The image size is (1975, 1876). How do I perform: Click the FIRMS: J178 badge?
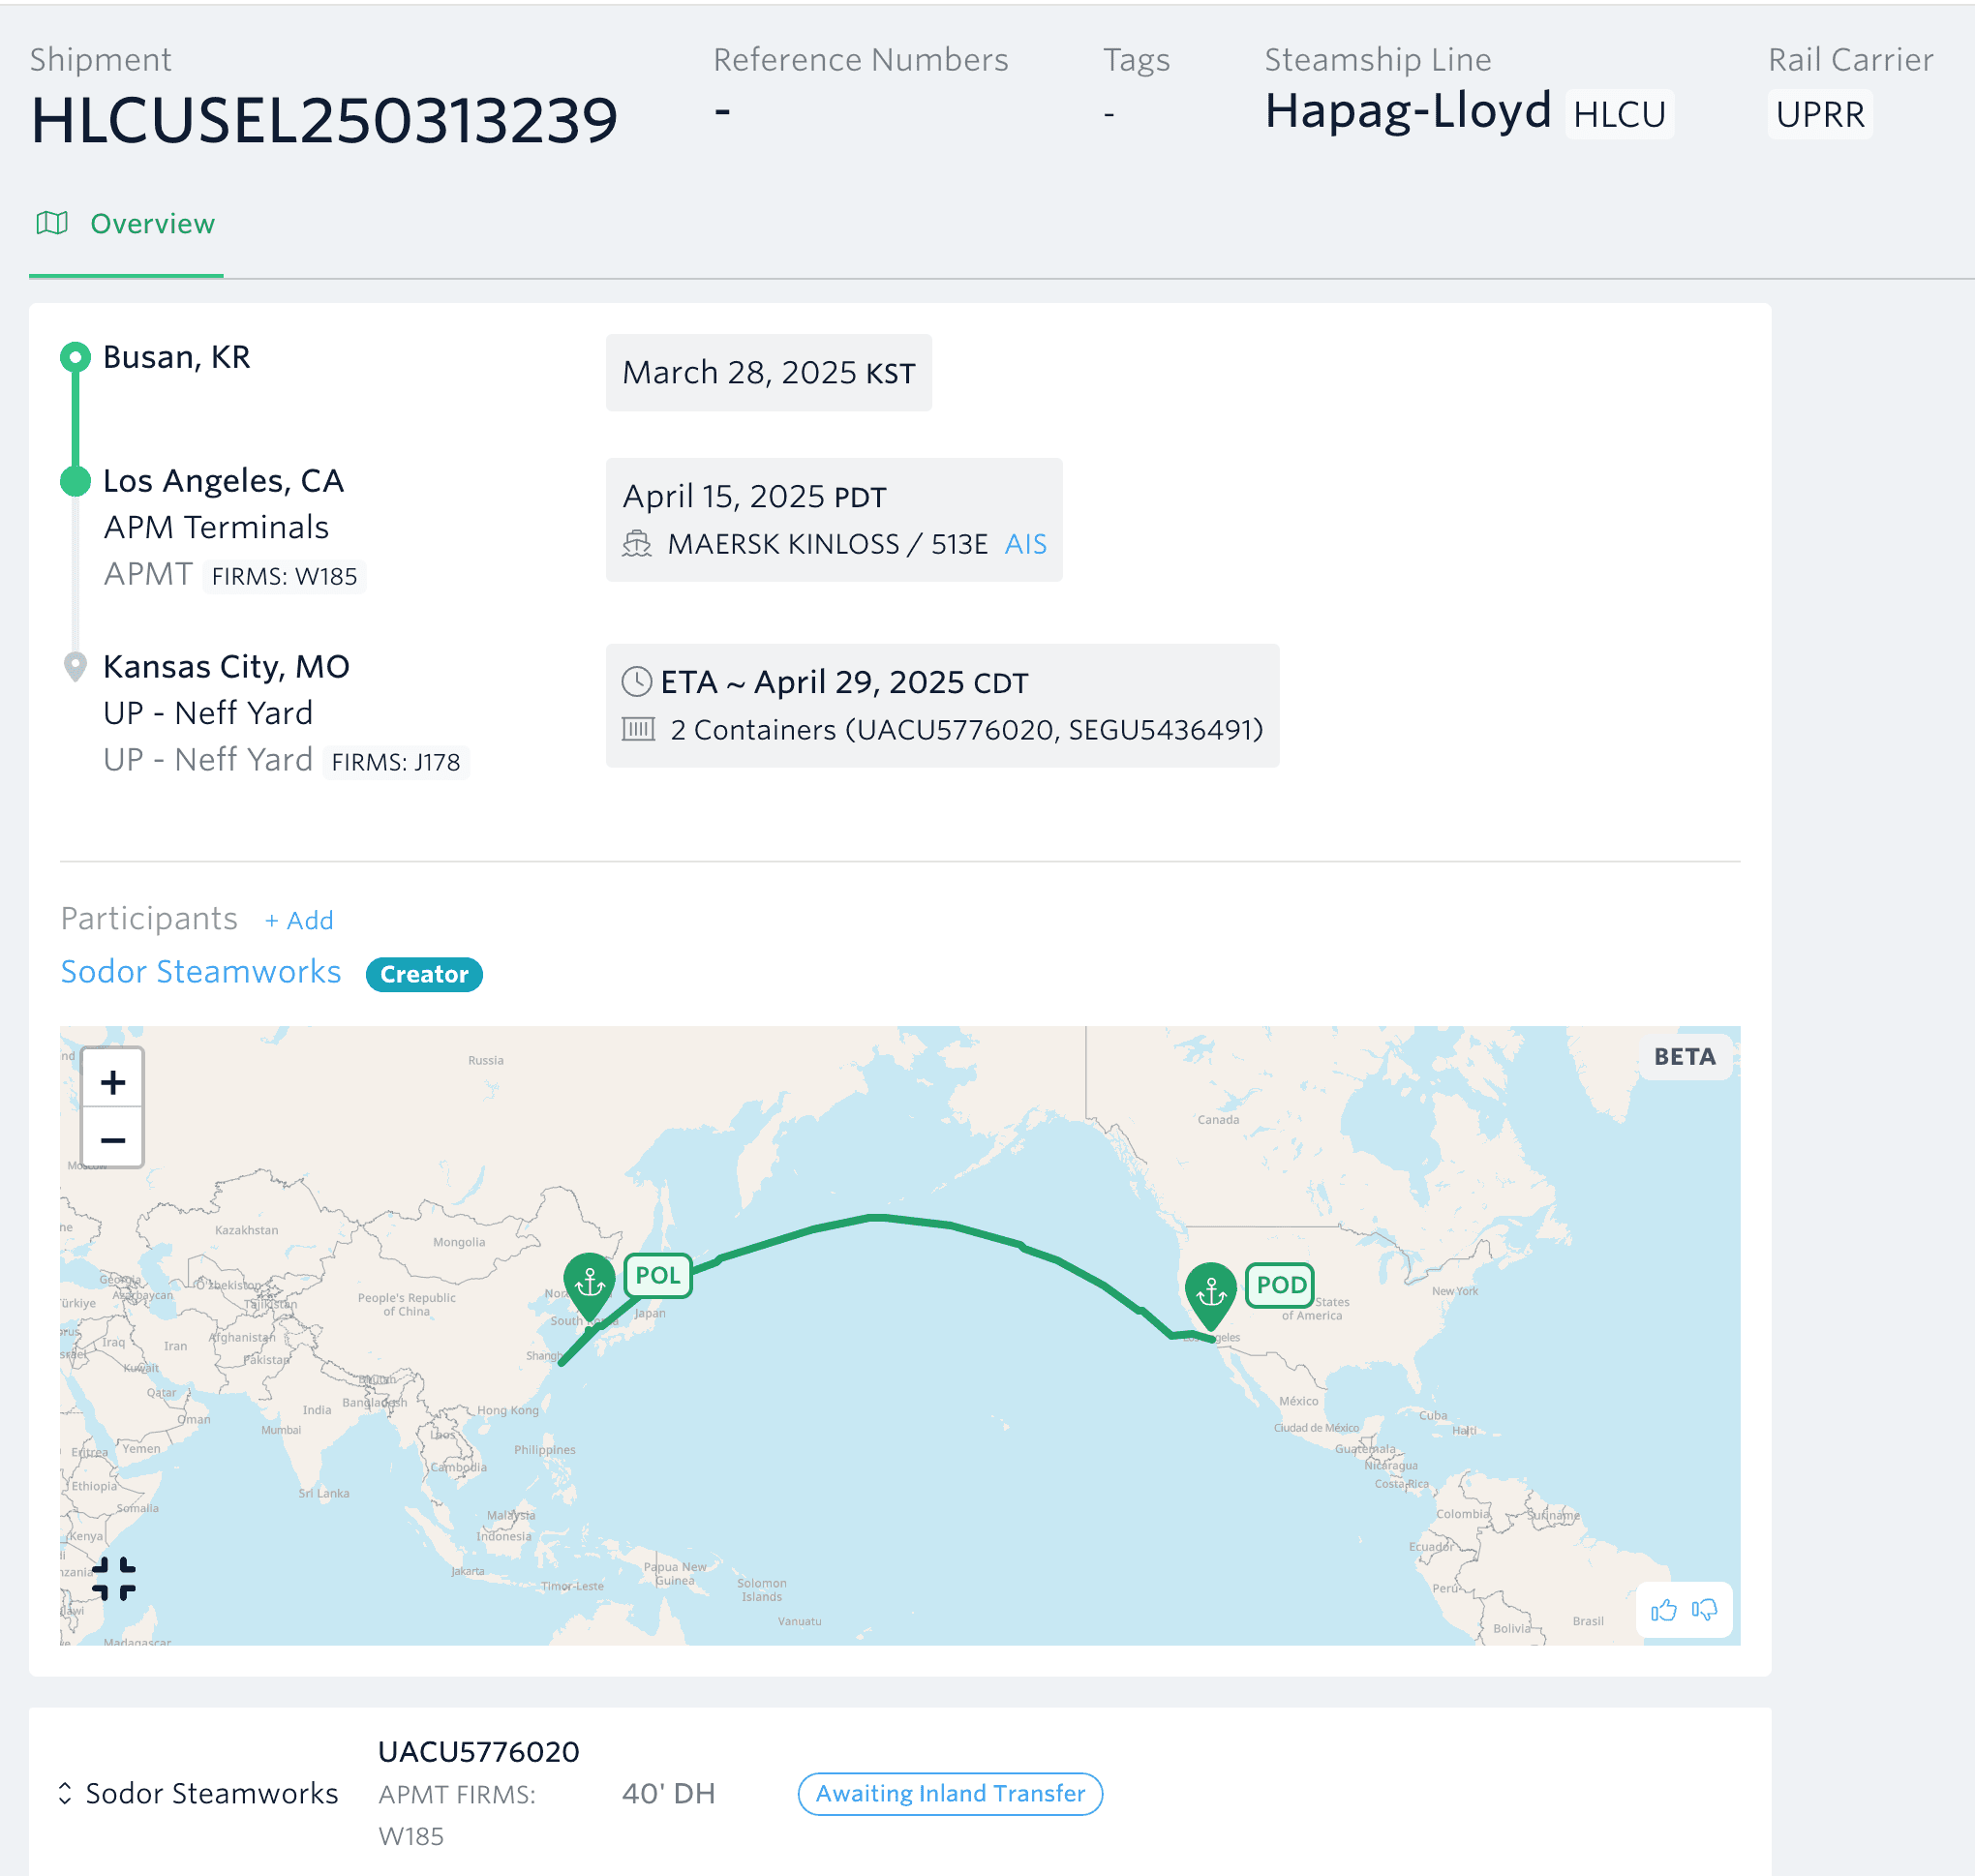tap(396, 763)
